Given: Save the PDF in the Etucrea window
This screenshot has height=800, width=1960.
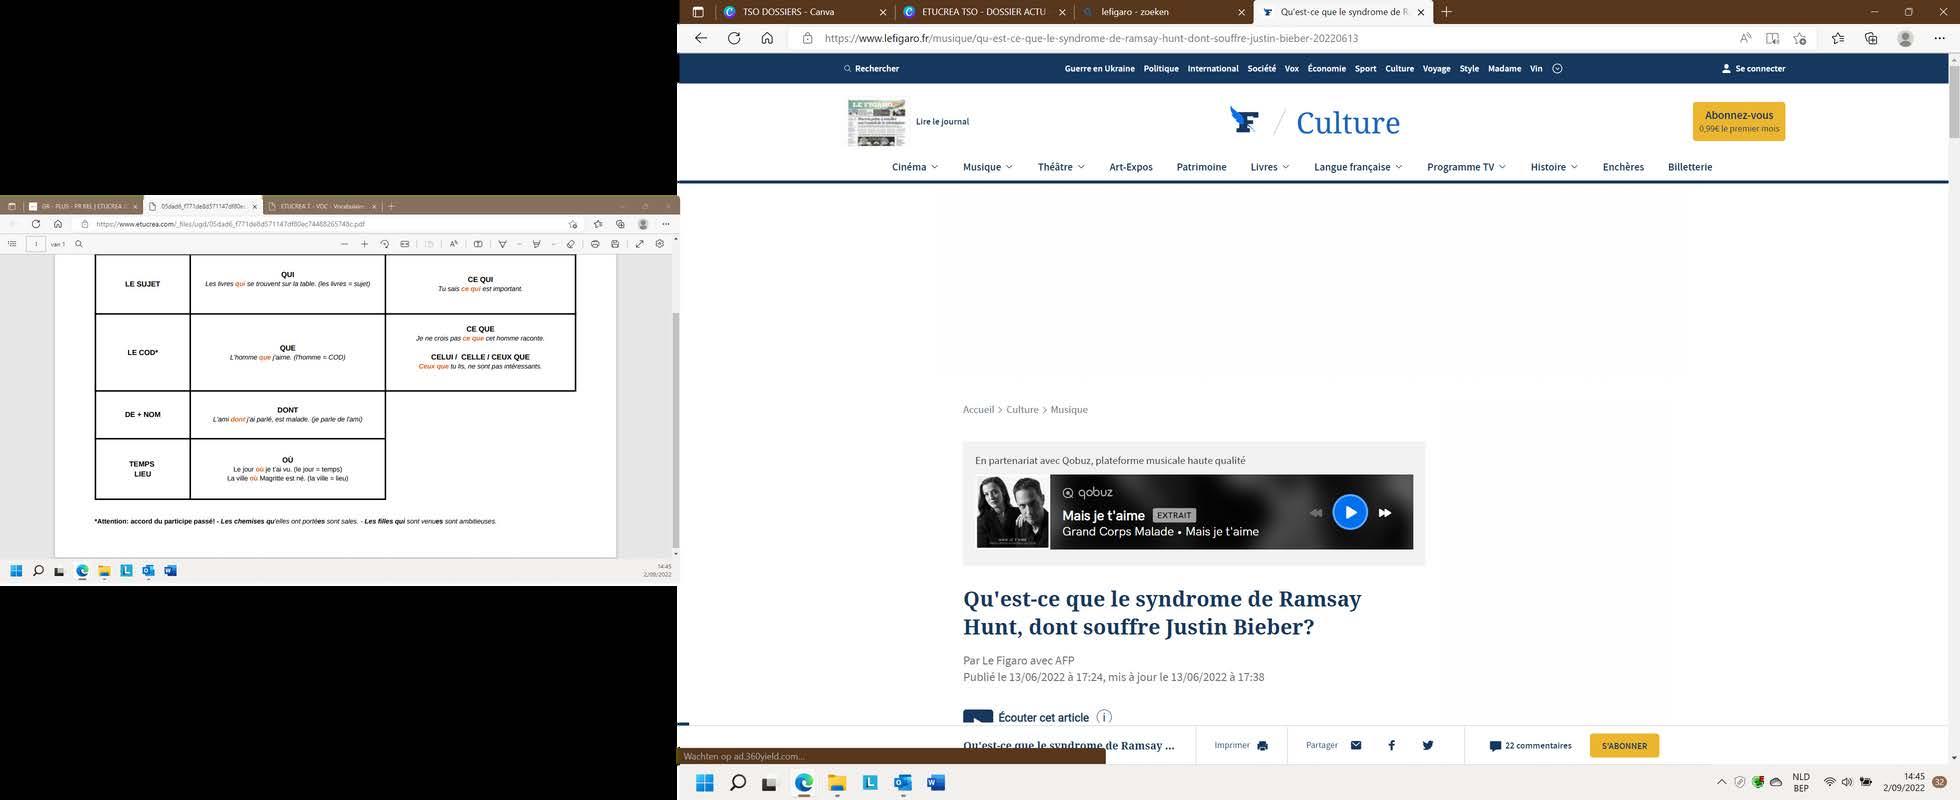Looking at the screenshot, I should tap(615, 244).
